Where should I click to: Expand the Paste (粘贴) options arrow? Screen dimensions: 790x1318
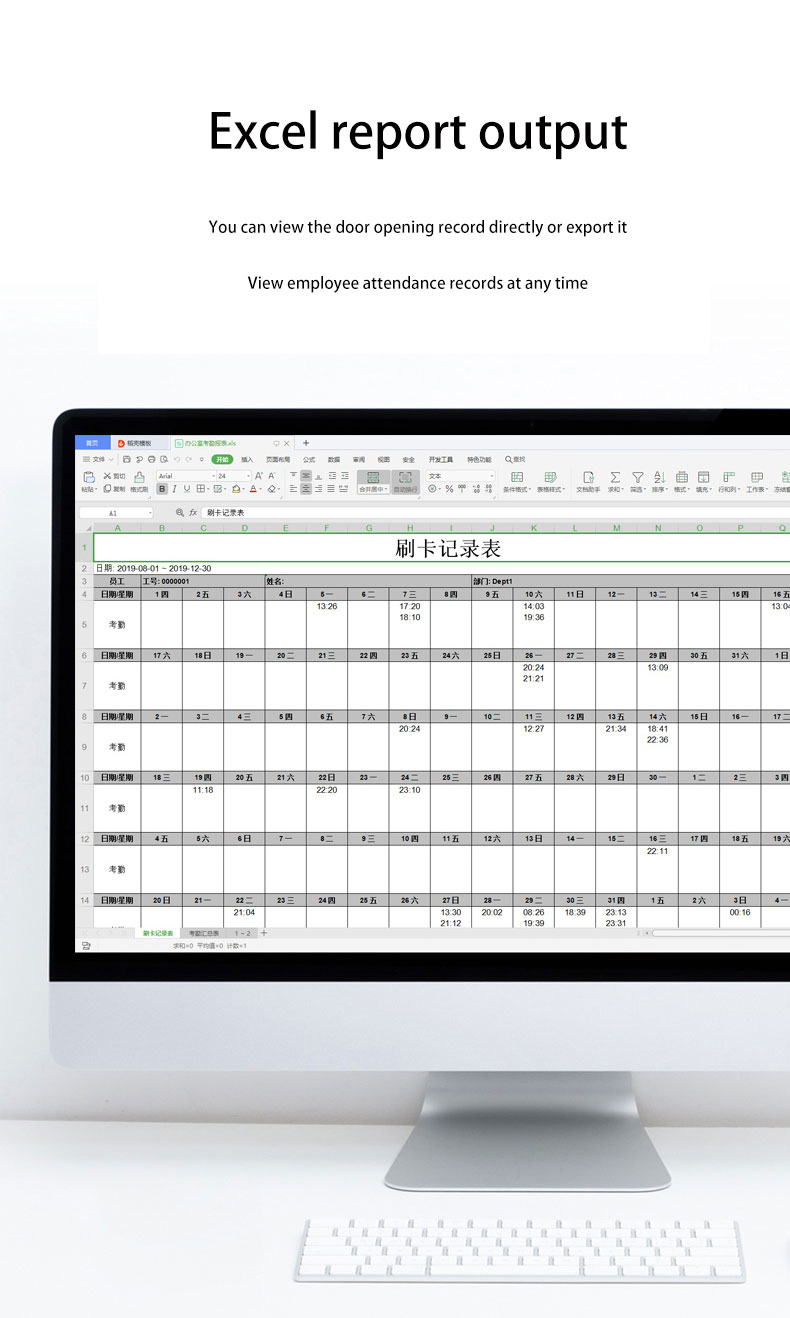pos(96,489)
